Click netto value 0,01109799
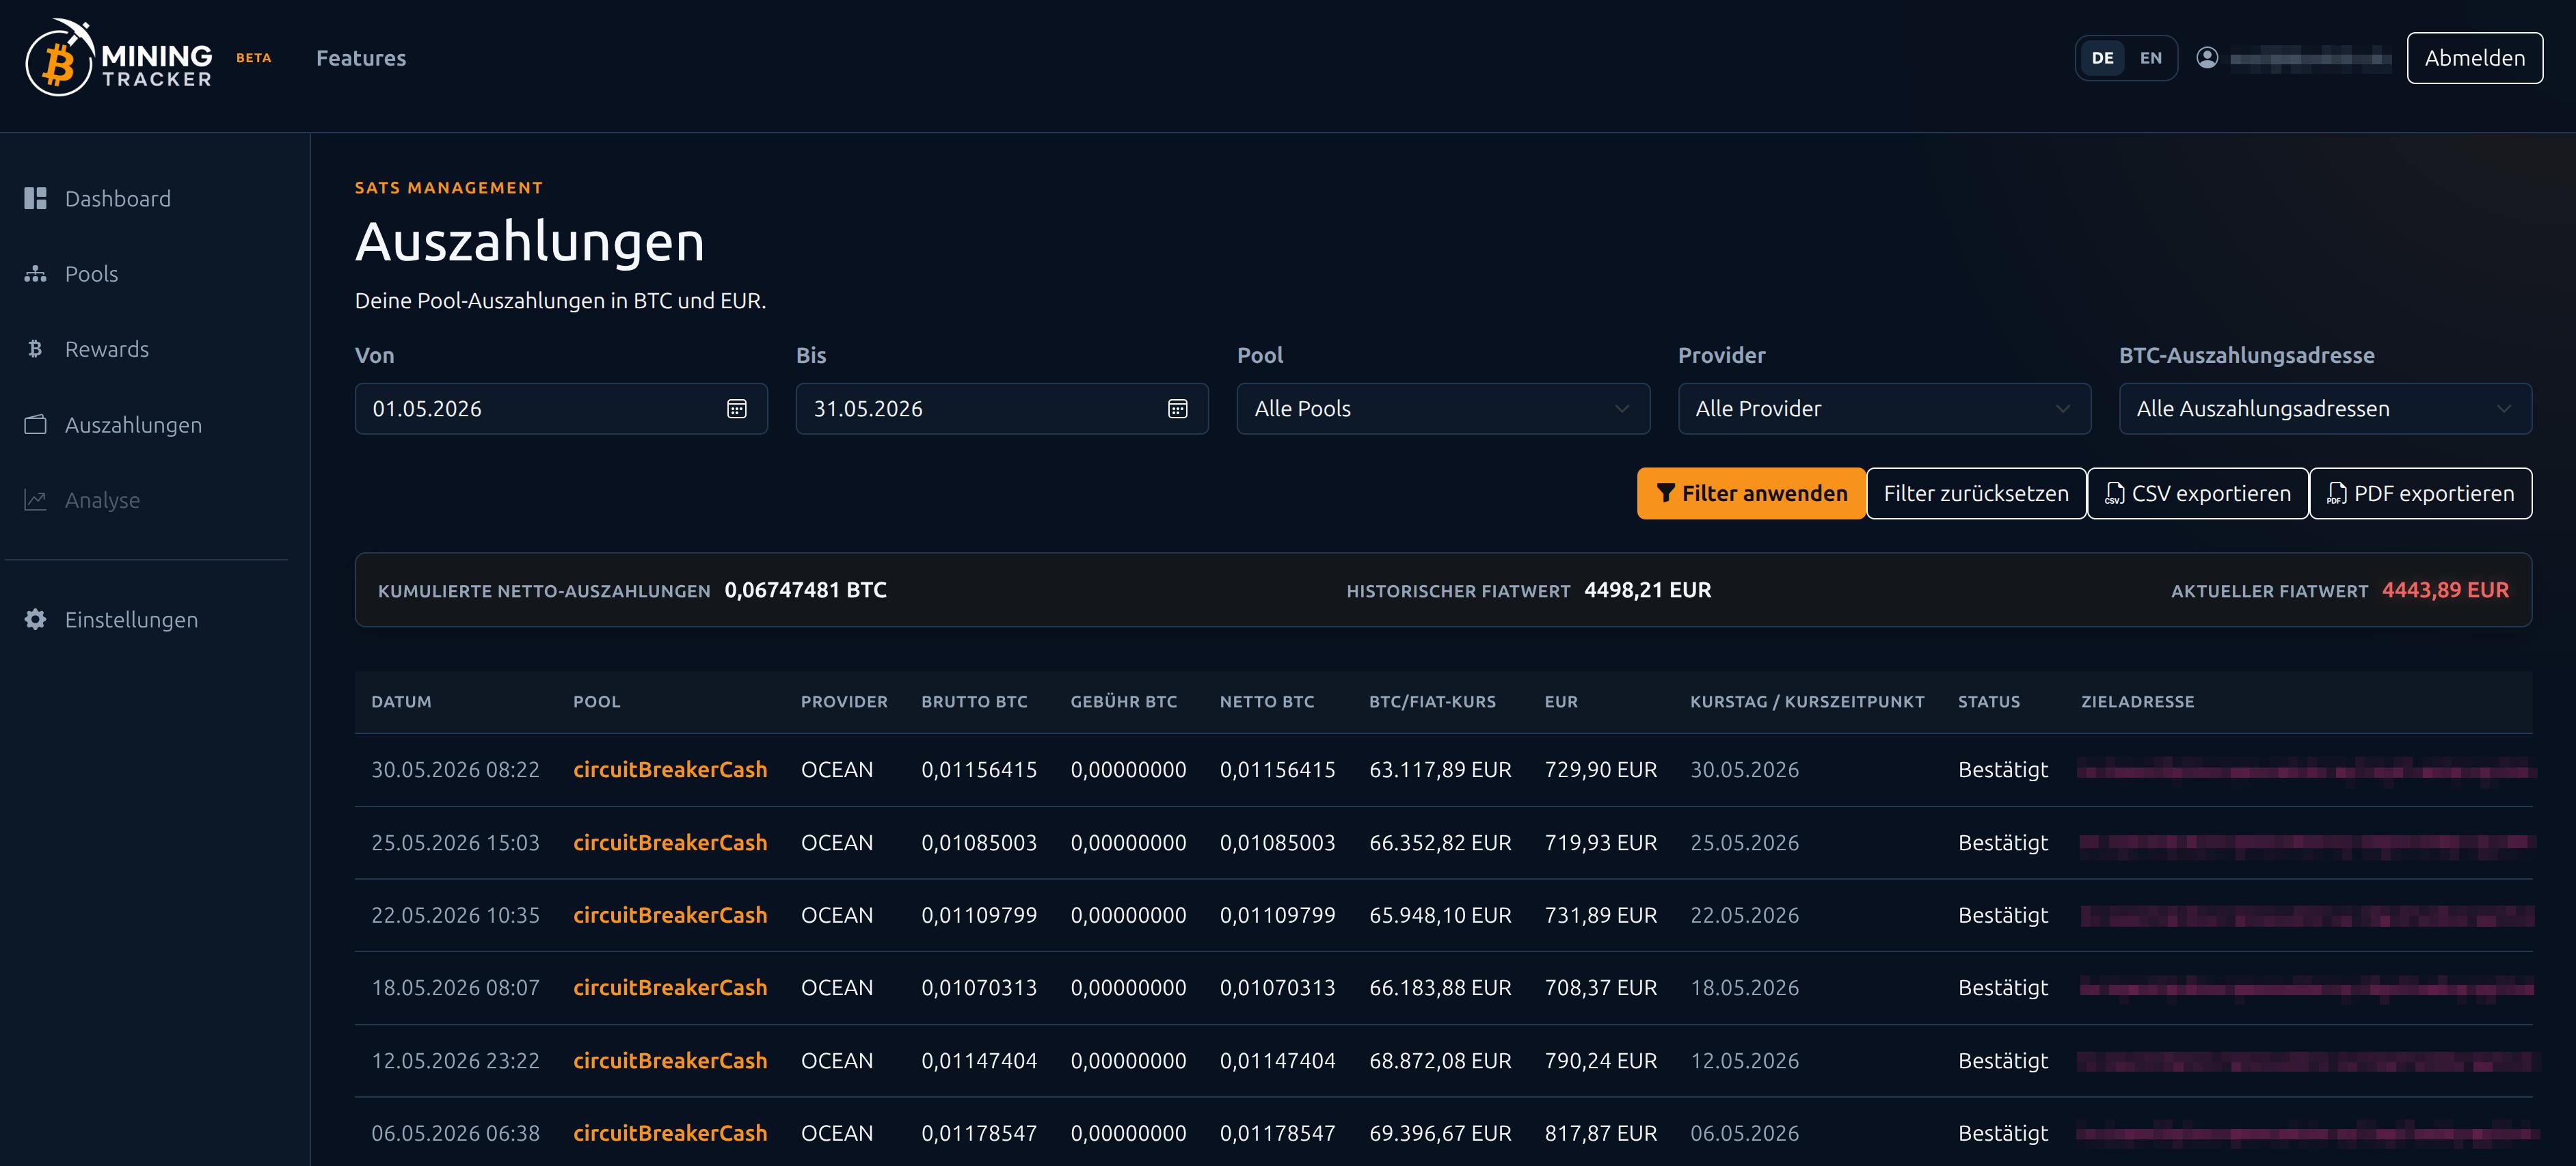The width and height of the screenshot is (2576, 1166). pos(1277,915)
